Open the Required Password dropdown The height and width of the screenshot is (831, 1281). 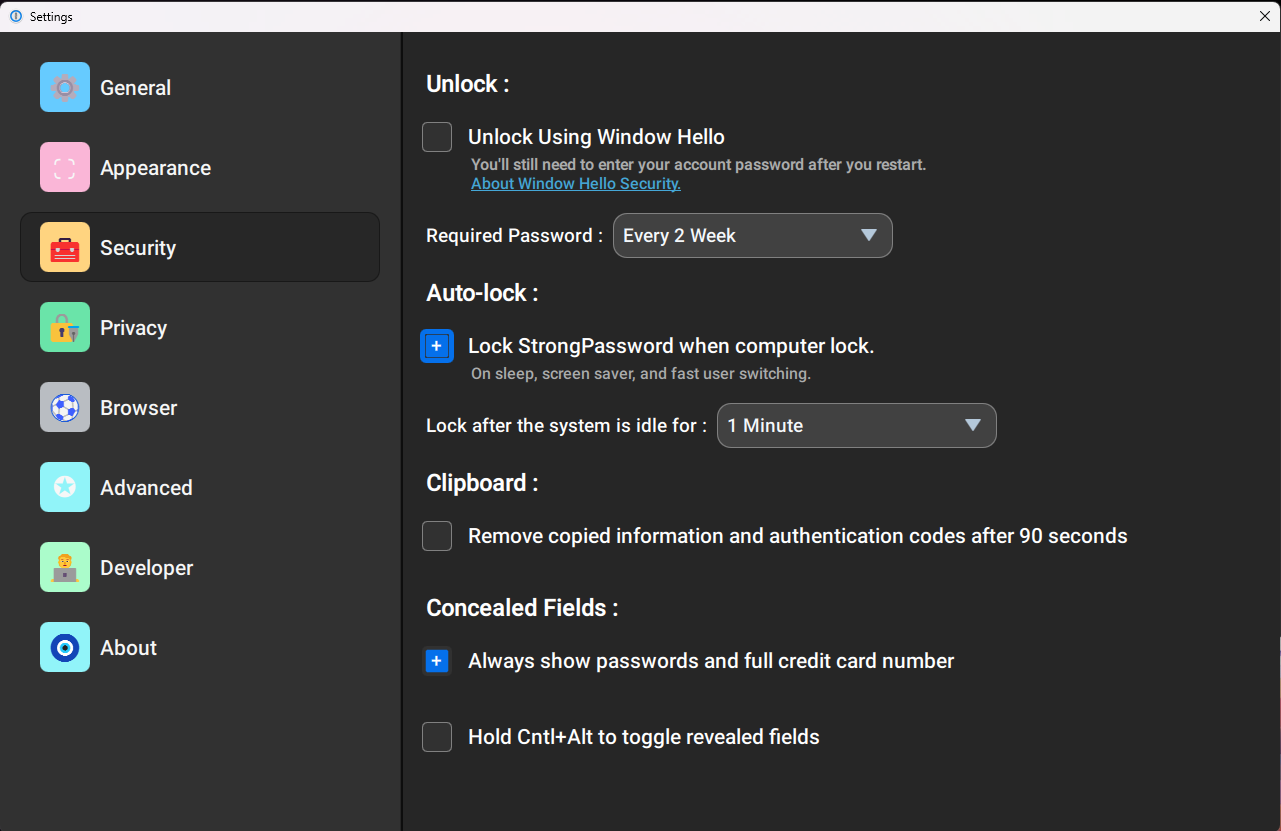click(x=752, y=236)
